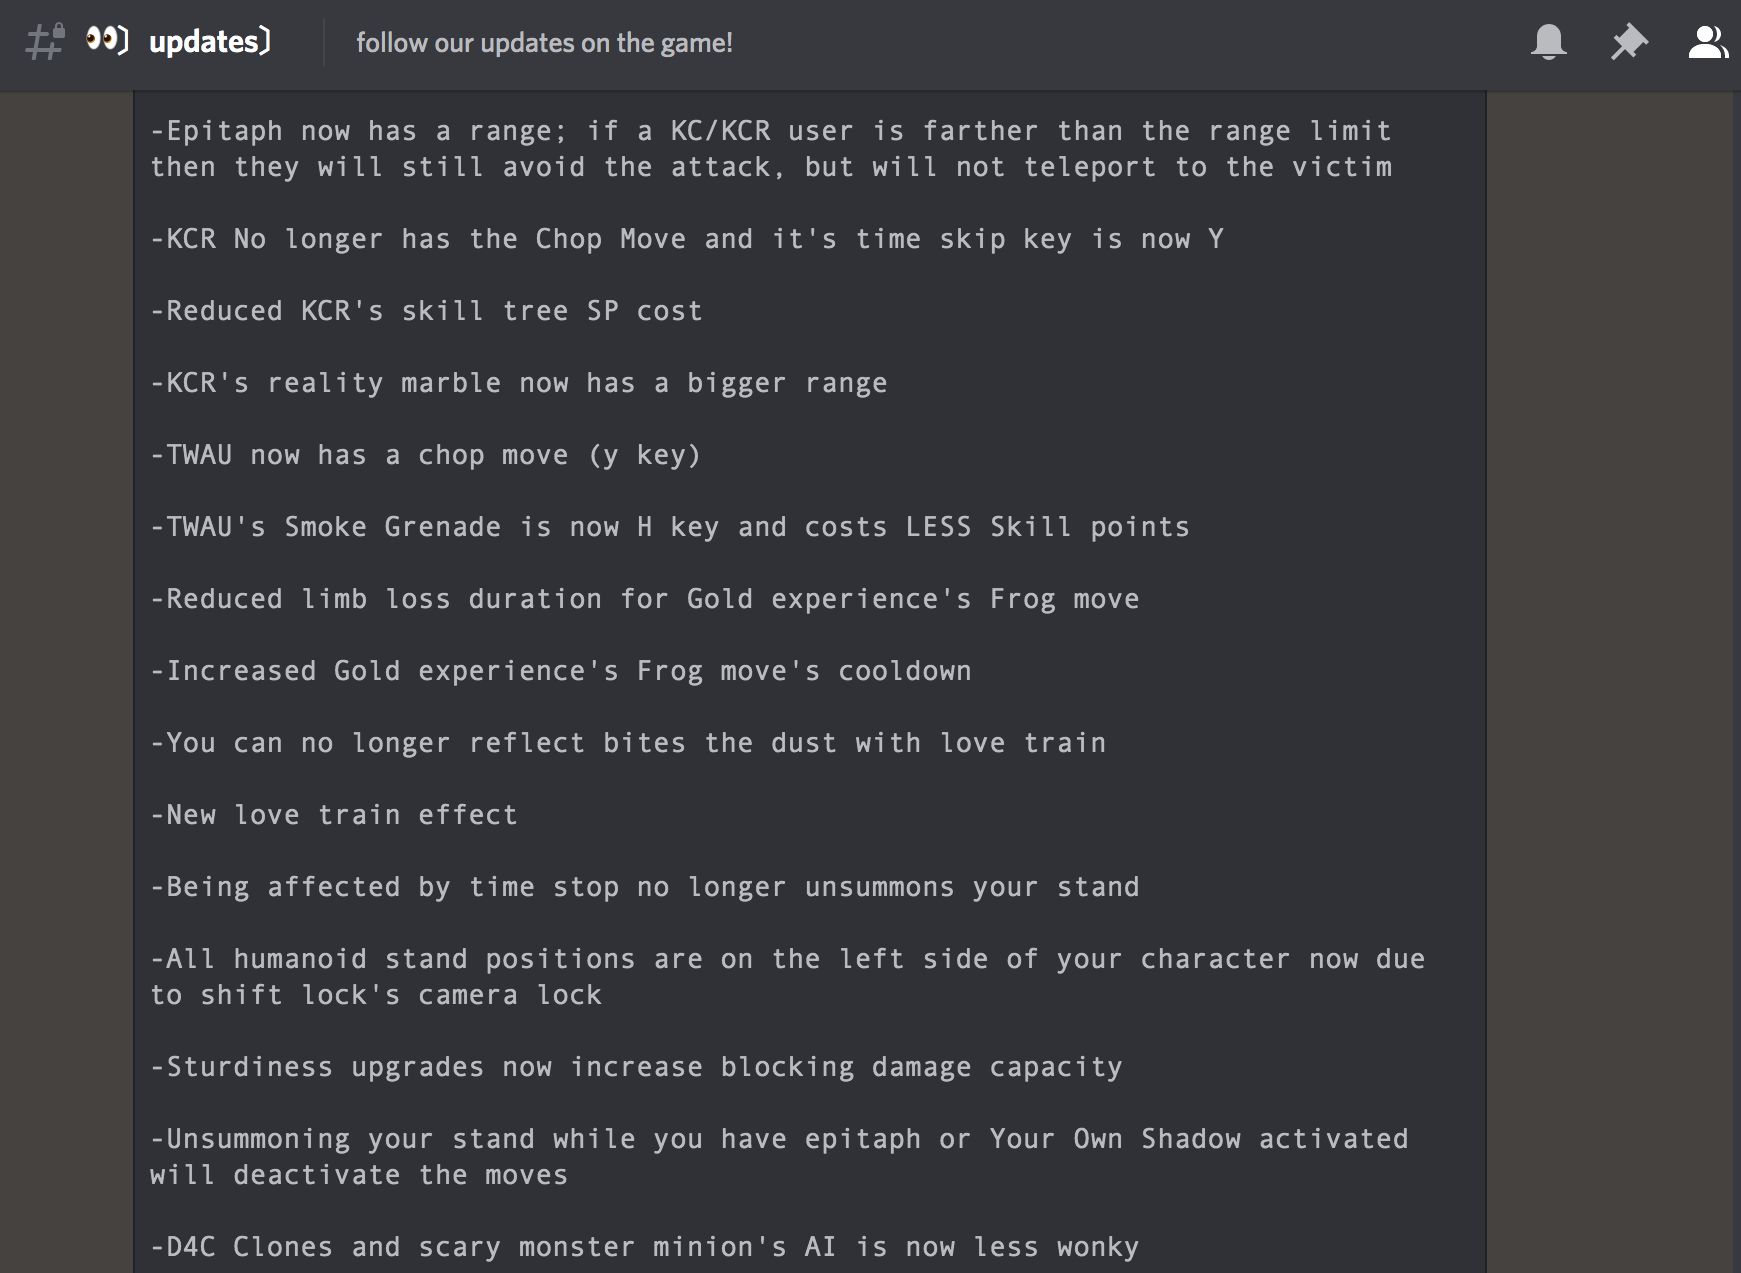Toggle the member list icon
Image resolution: width=1741 pixels, height=1273 pixels.
coord(1707,42)
